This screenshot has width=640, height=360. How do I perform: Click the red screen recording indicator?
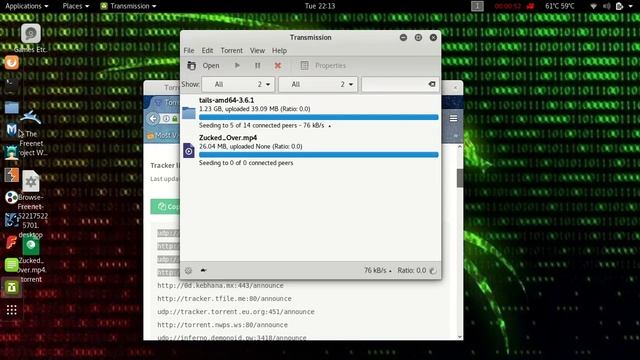[530, 6]
